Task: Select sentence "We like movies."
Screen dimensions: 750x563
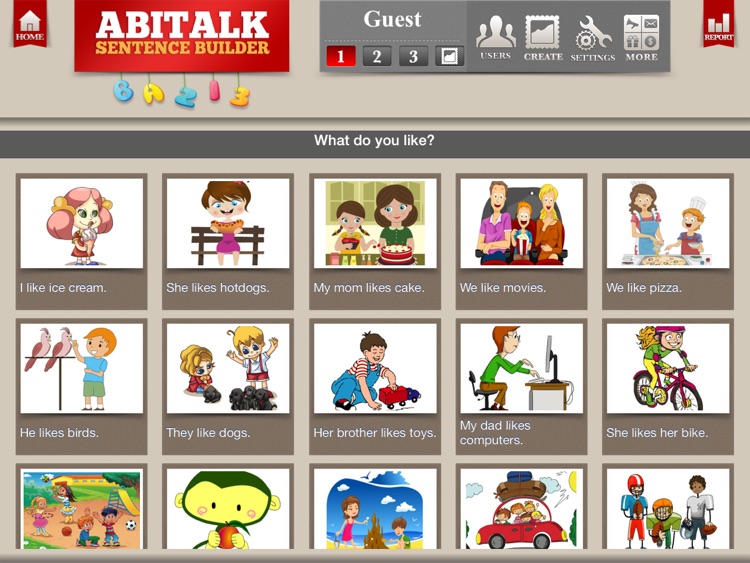Action: coord(503,288)
